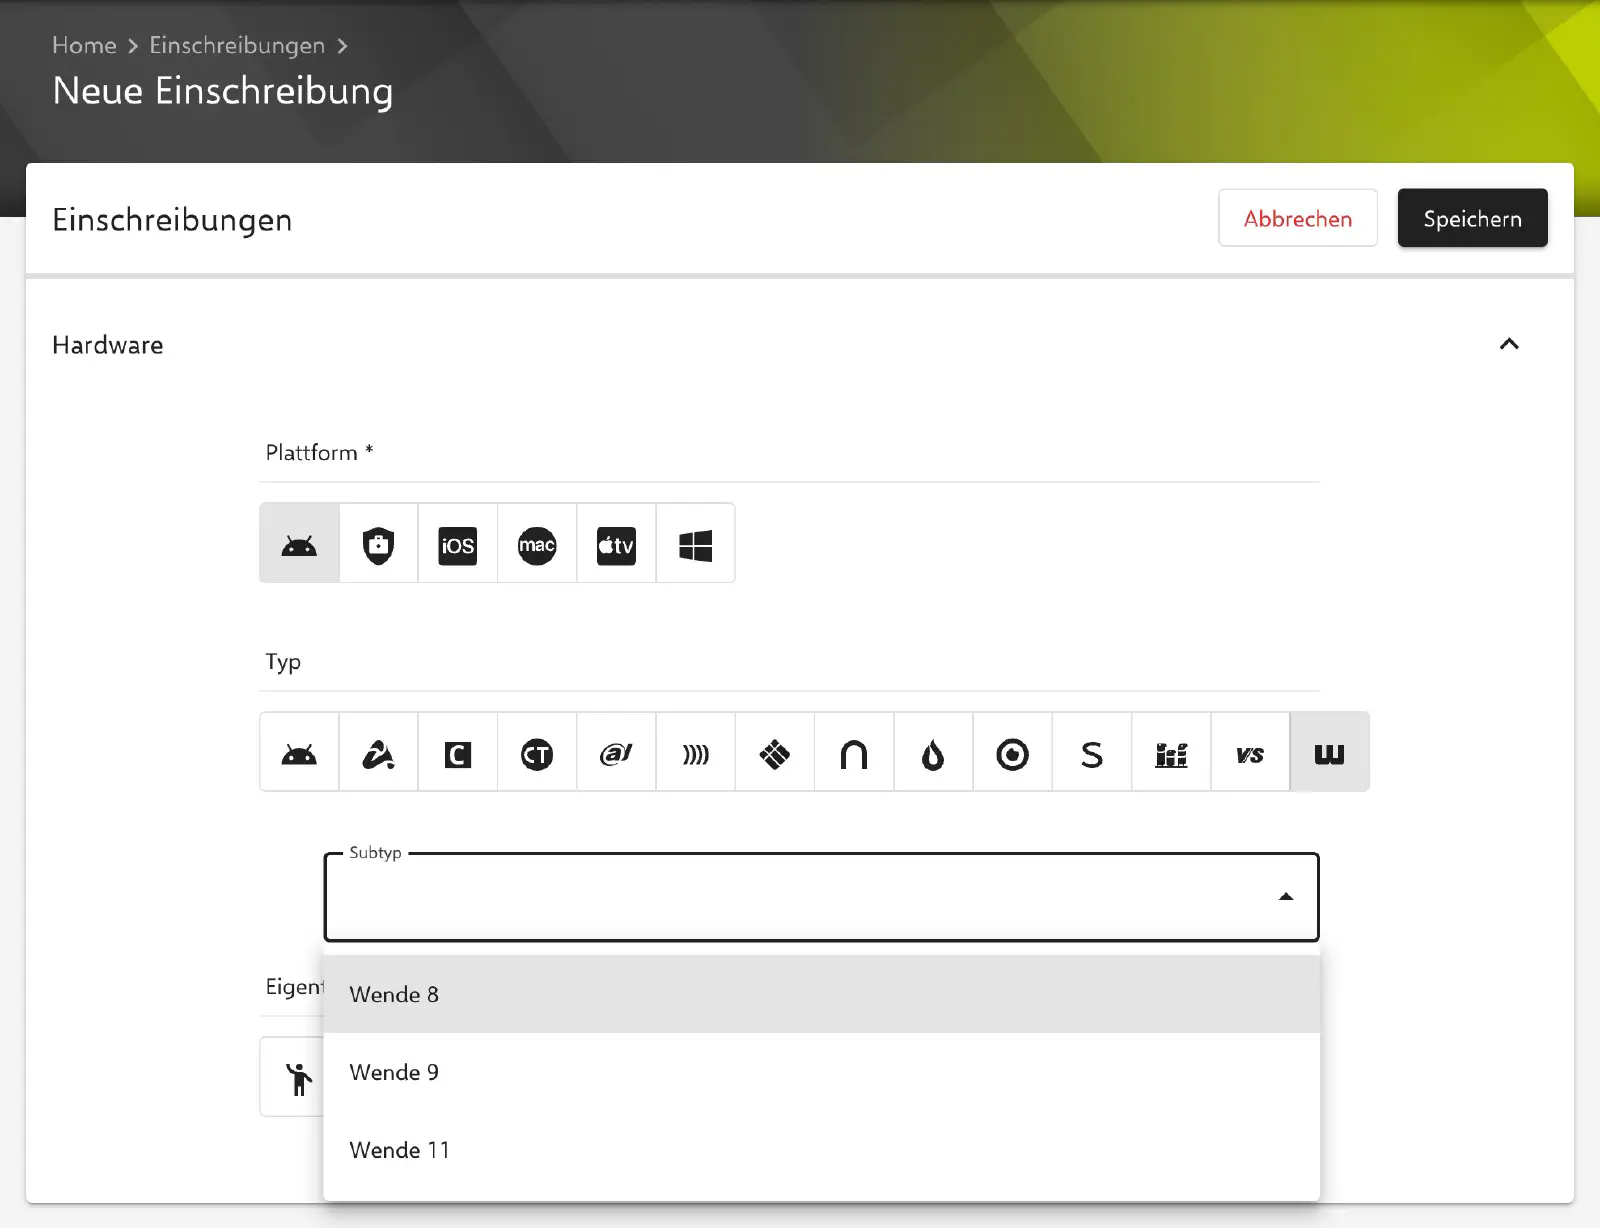Go to the Home breadcrumb
Screen dimensions: 1600x1228
pyautogui.click(x=84, y=45)
